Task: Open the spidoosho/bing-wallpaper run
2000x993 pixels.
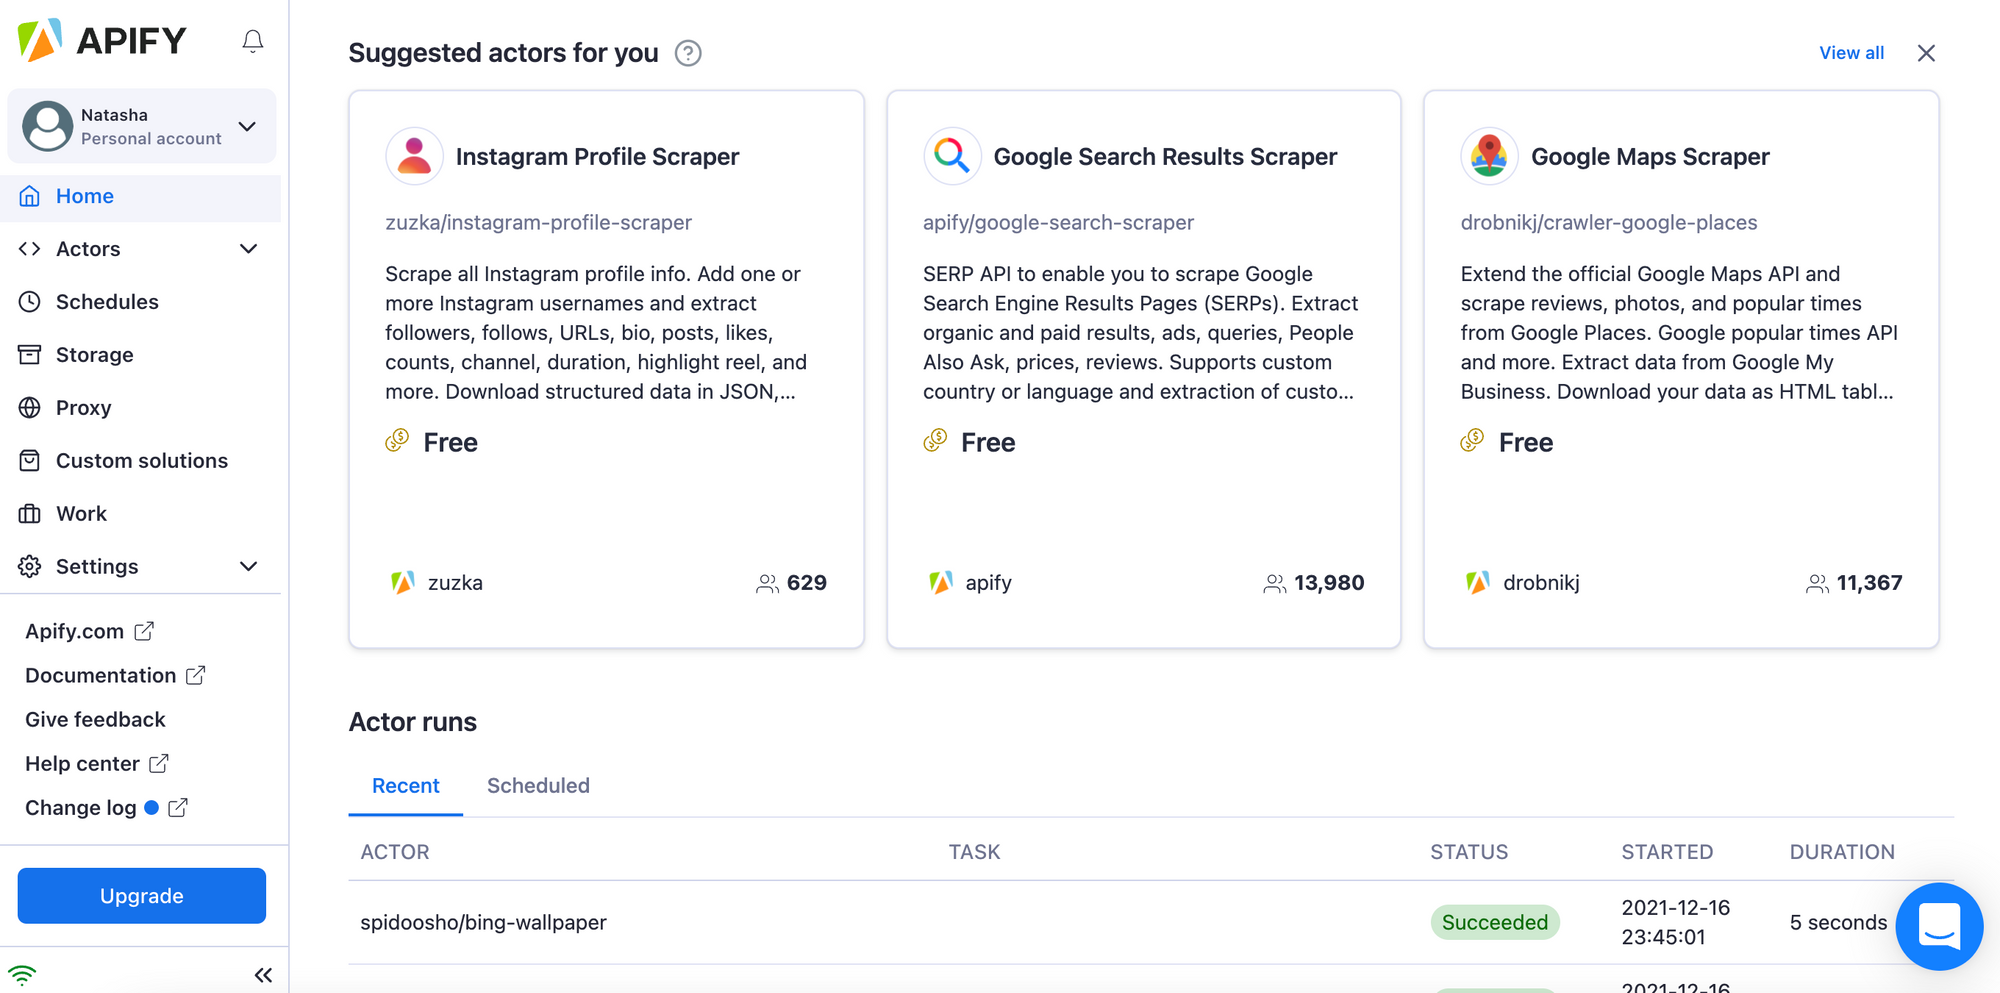Action: coord(483,923)
